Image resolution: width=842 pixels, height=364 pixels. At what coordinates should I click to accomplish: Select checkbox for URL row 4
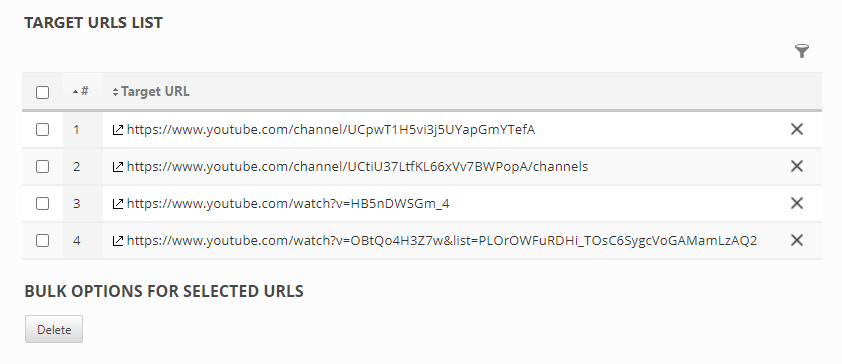click(x=42, y=241)
